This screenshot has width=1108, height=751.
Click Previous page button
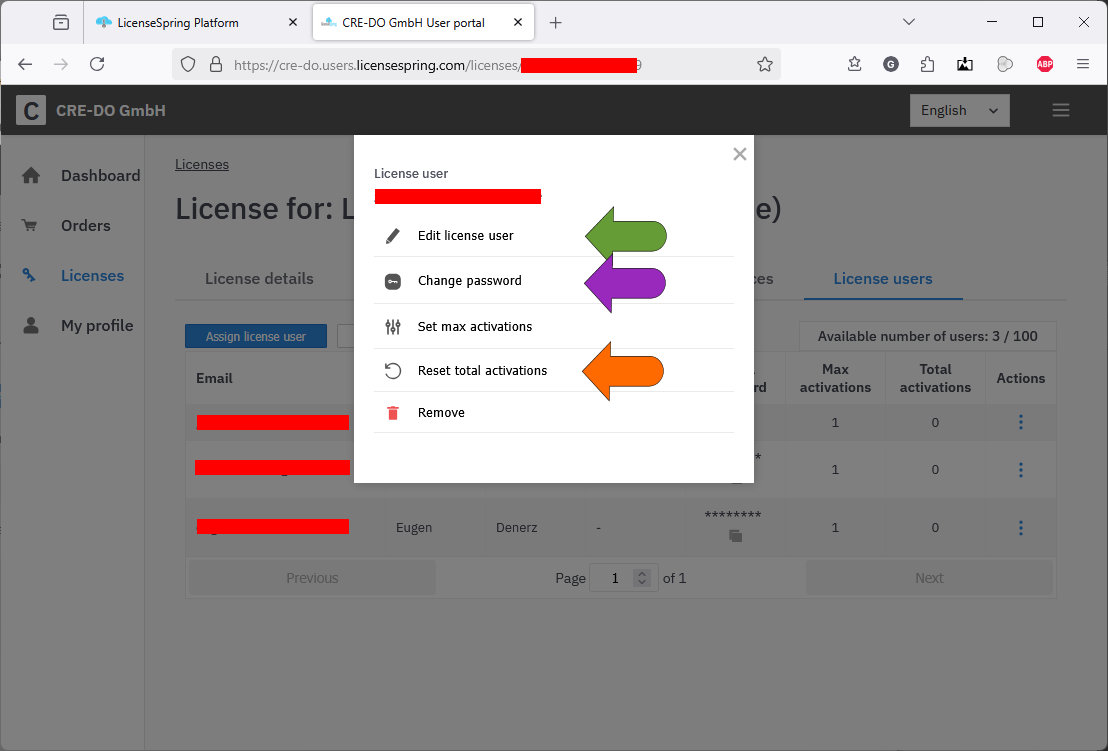click(x=312, y=578)
